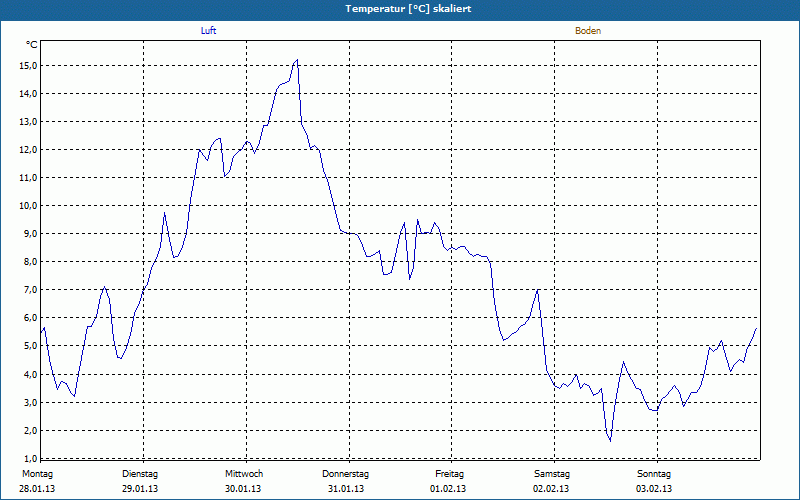This screenshot has width=800, height=500.
Task: Click the lowest curve dip on Samstag
Action: tap(610, 440)
